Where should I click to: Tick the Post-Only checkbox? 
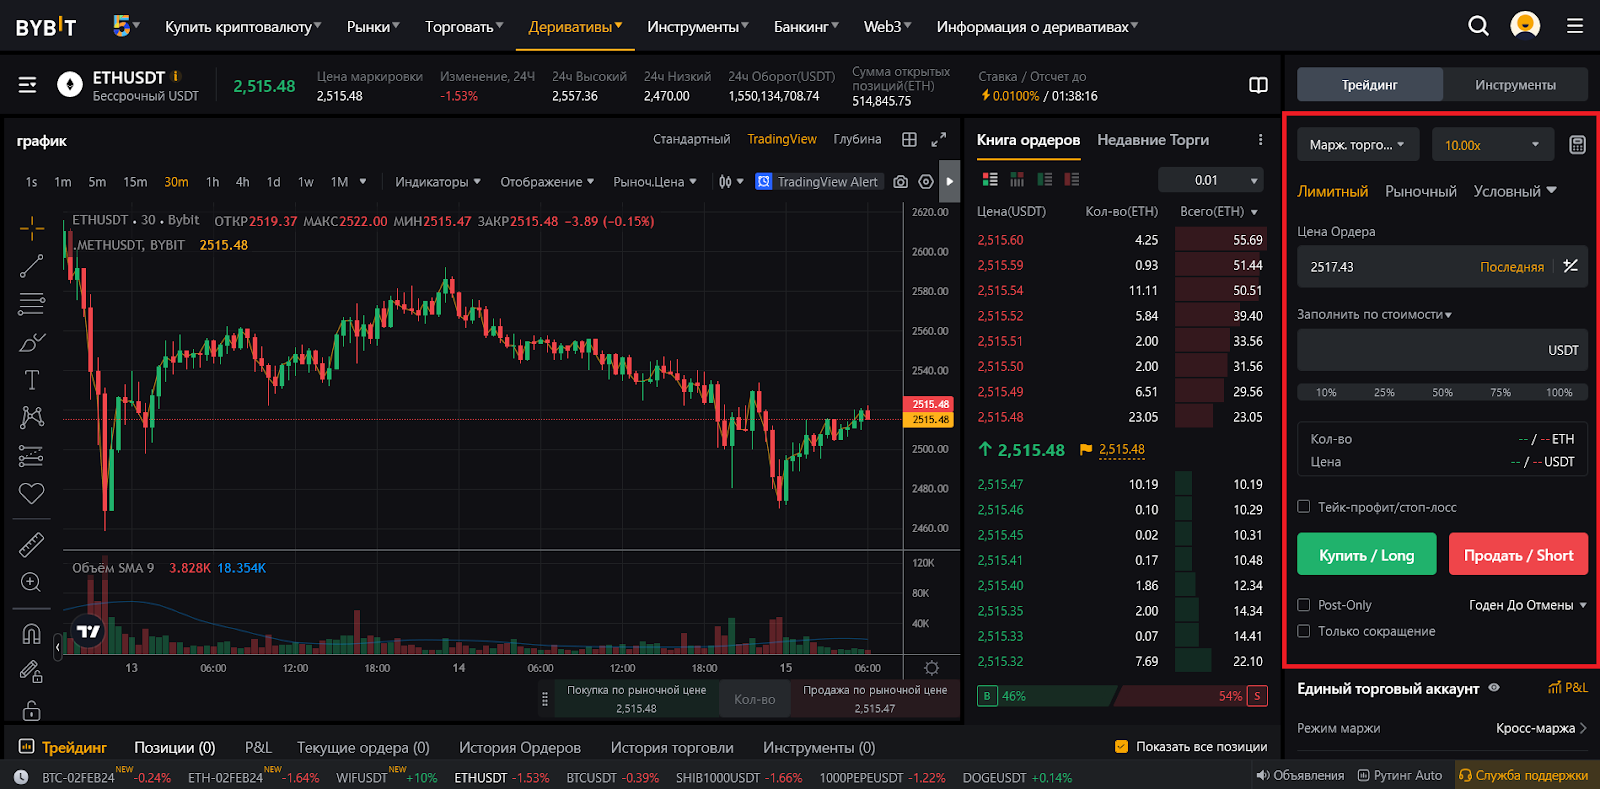click(1304, 605)
